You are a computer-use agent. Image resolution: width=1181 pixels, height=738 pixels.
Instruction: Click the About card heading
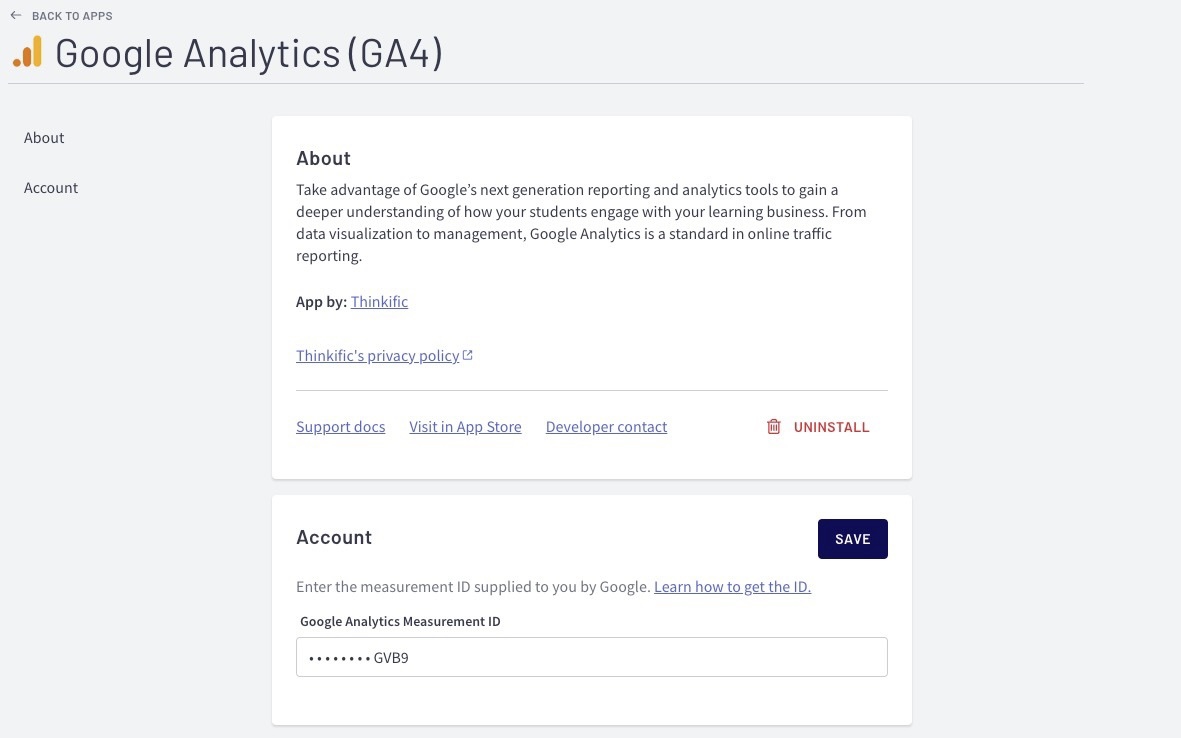[x=323, y=159]
